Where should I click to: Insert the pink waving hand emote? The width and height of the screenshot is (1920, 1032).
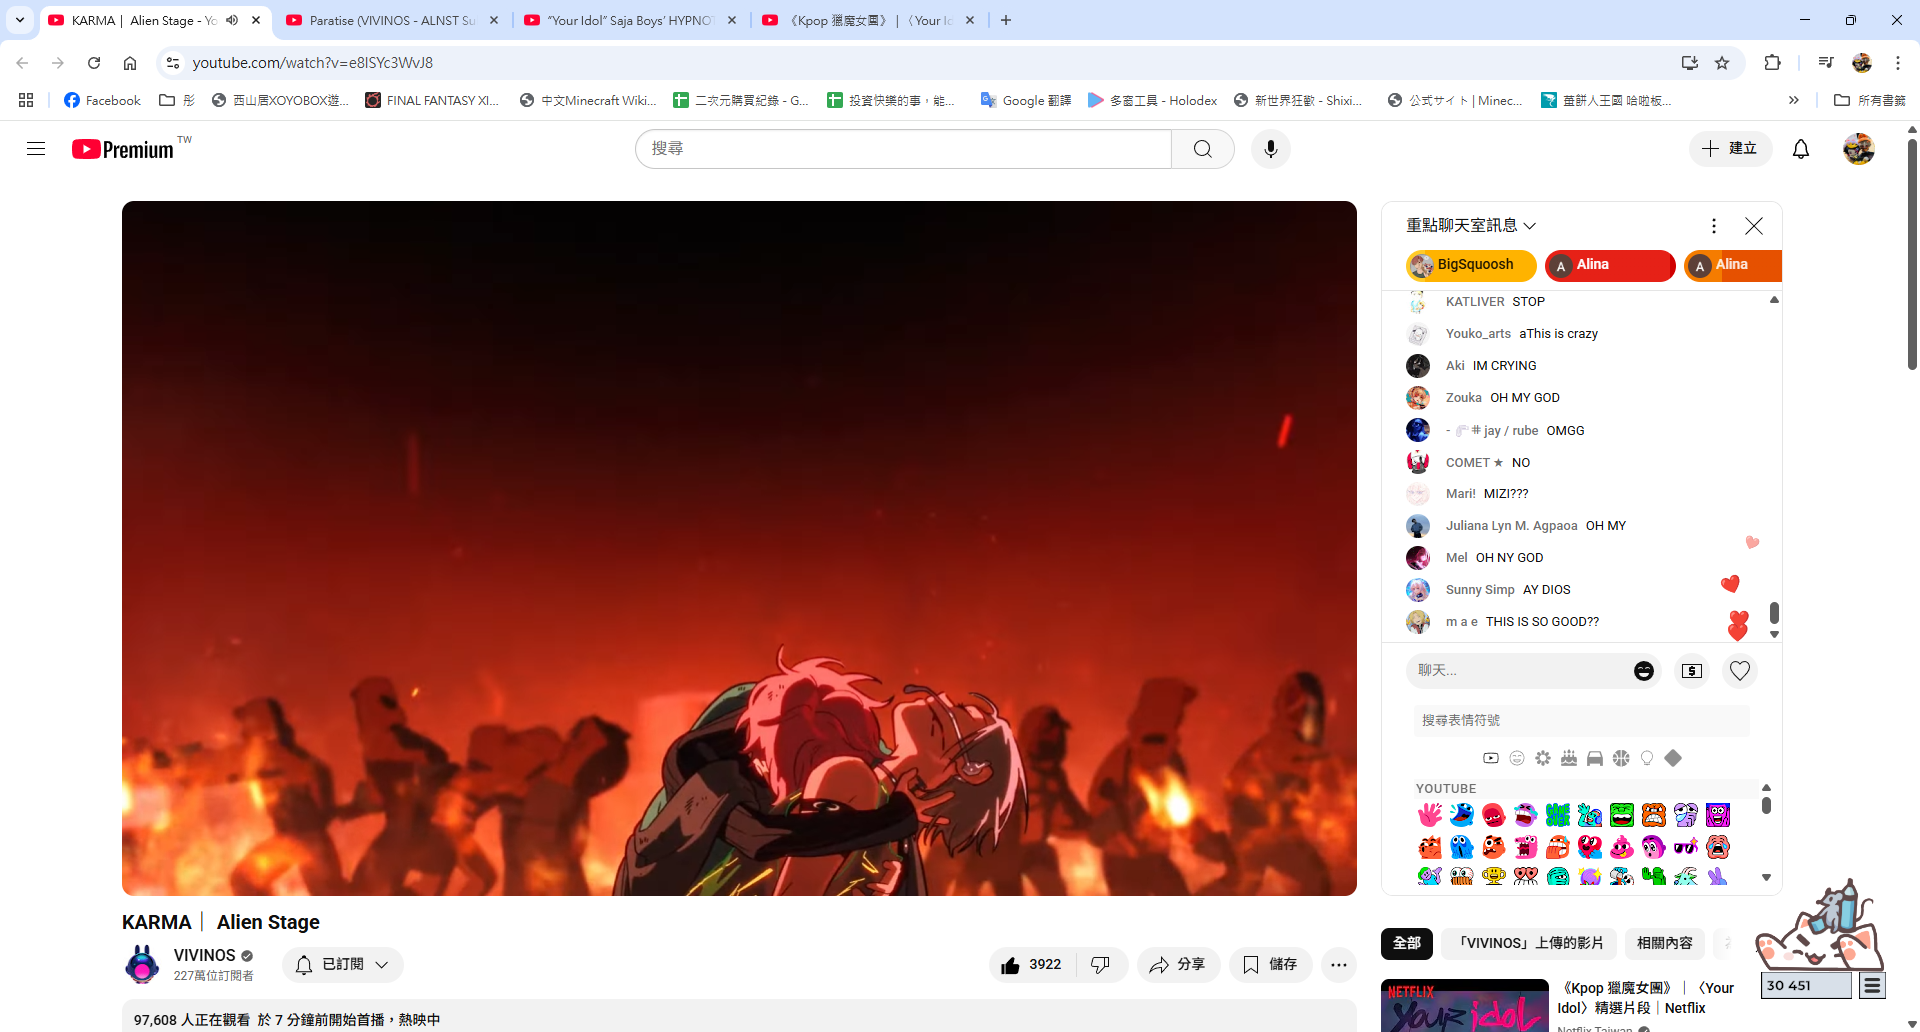(x=1430, y=815)
